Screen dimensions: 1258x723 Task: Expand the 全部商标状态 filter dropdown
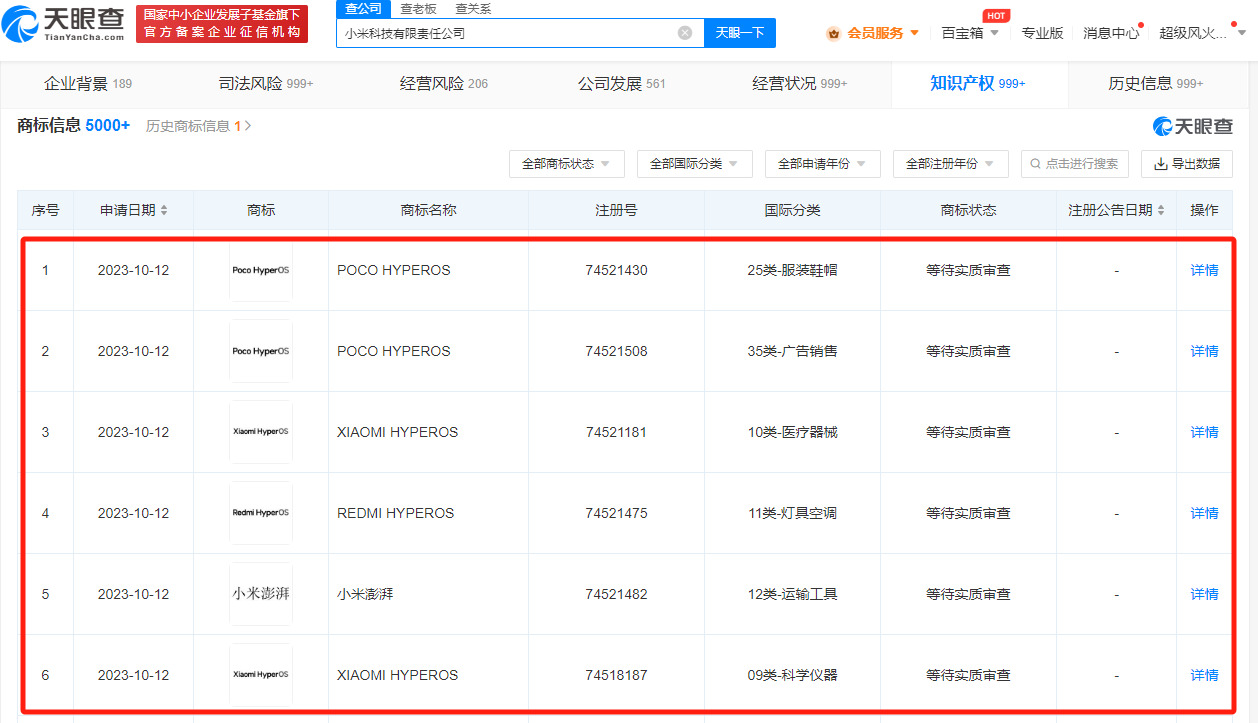[x=567, y=164]
